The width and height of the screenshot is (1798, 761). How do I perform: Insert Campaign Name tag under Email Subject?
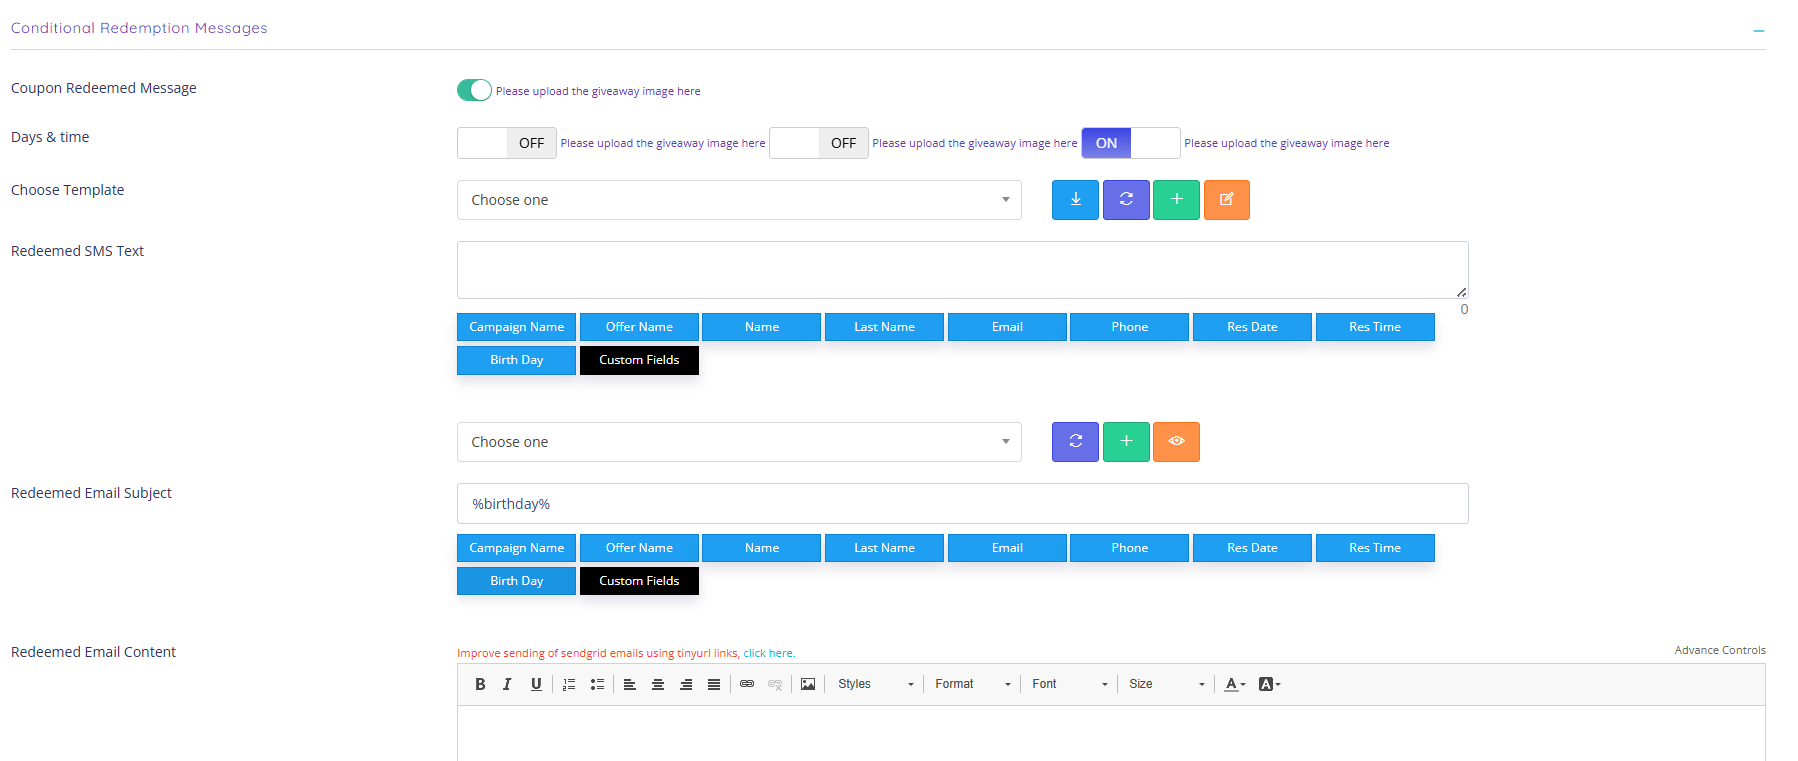click(516, 548)
